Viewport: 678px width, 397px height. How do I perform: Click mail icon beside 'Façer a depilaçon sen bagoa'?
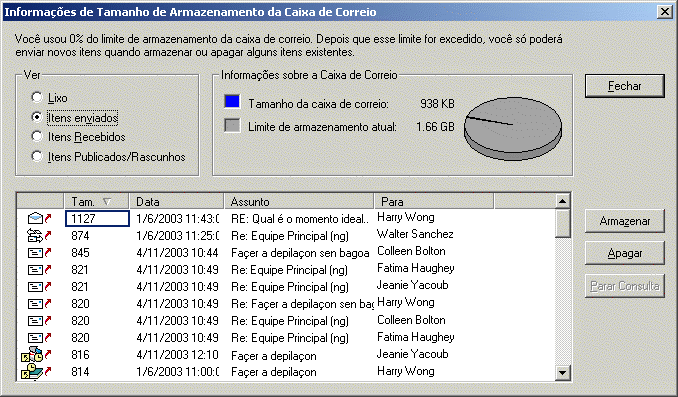point(35,253)
